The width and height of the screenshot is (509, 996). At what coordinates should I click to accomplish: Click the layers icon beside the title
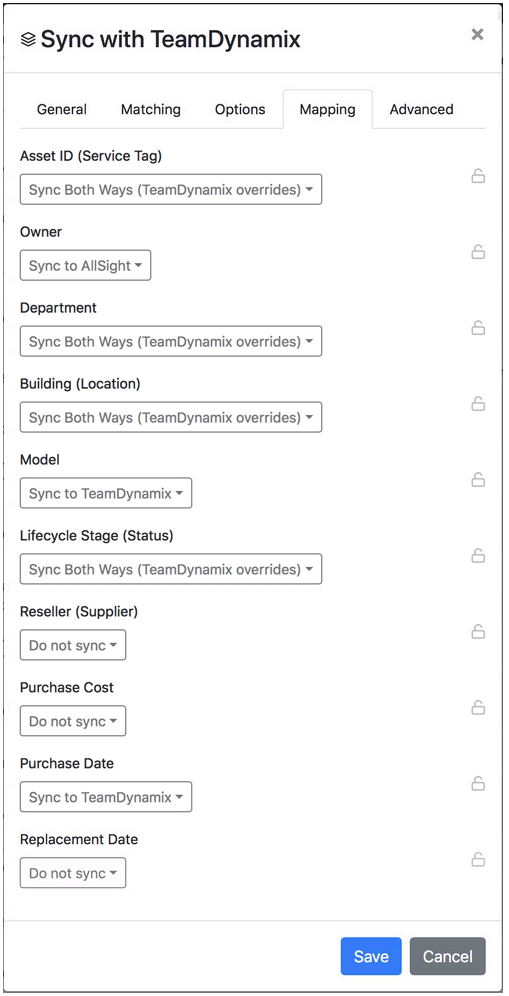click(28, 40)
